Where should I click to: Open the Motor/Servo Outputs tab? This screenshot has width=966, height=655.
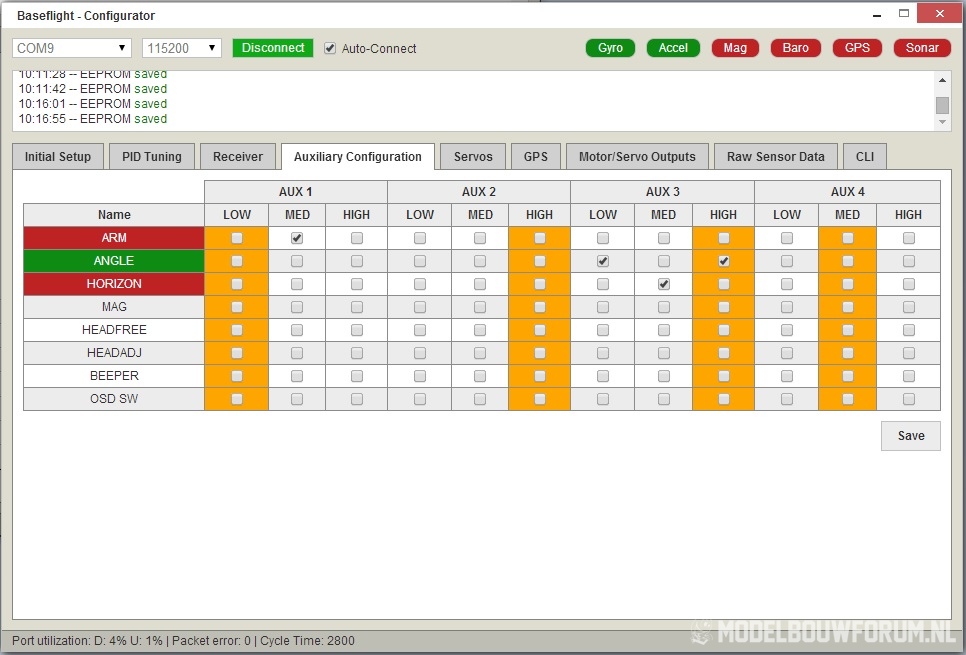(637, 157)
